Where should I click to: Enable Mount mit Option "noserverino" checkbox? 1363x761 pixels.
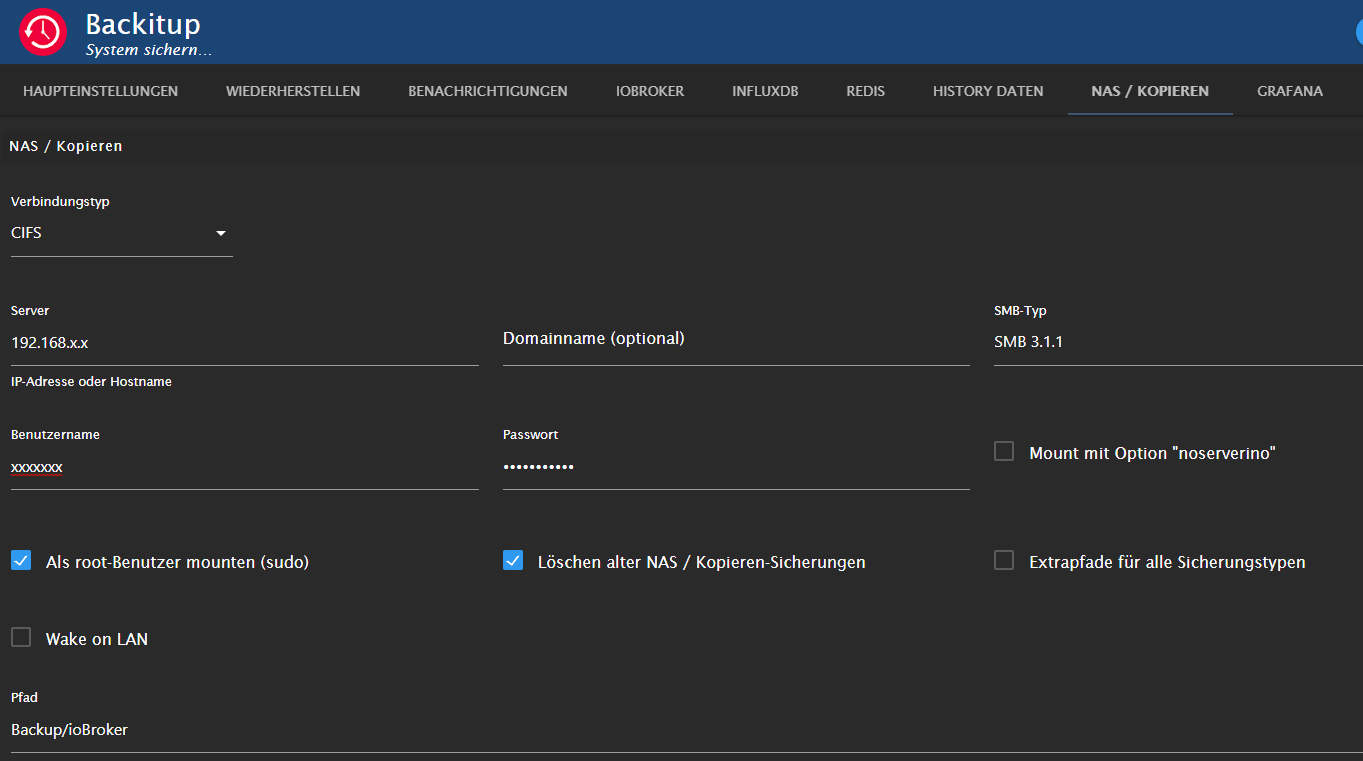click(1004, 452)
